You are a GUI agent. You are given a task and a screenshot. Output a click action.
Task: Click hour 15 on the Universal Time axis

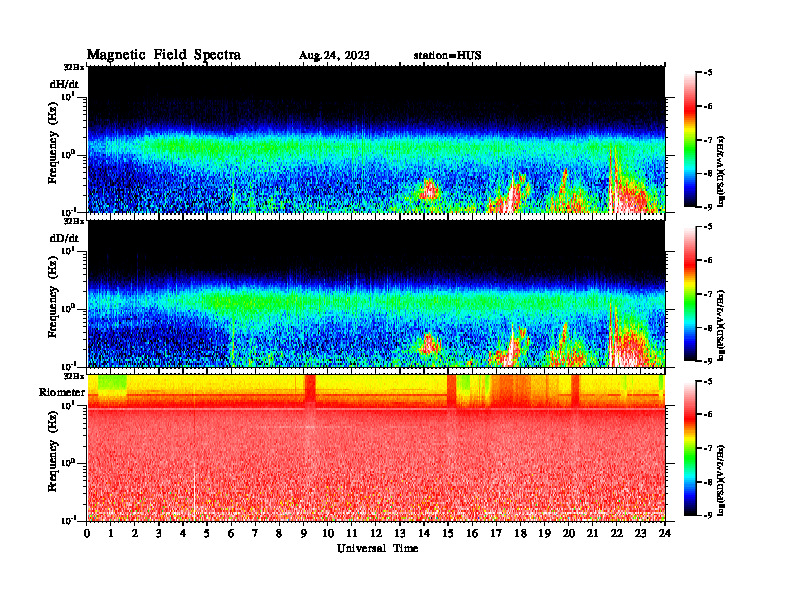click(x=448, y=533)
